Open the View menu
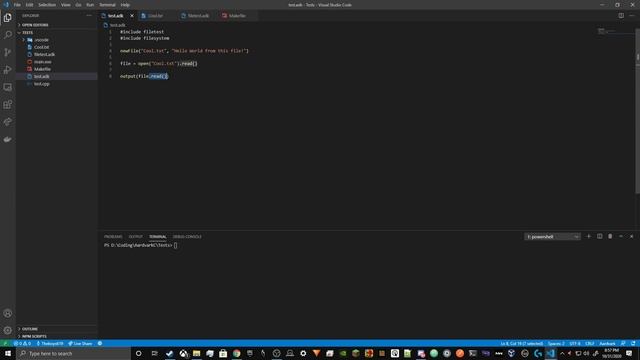 [x=66, y=5]
